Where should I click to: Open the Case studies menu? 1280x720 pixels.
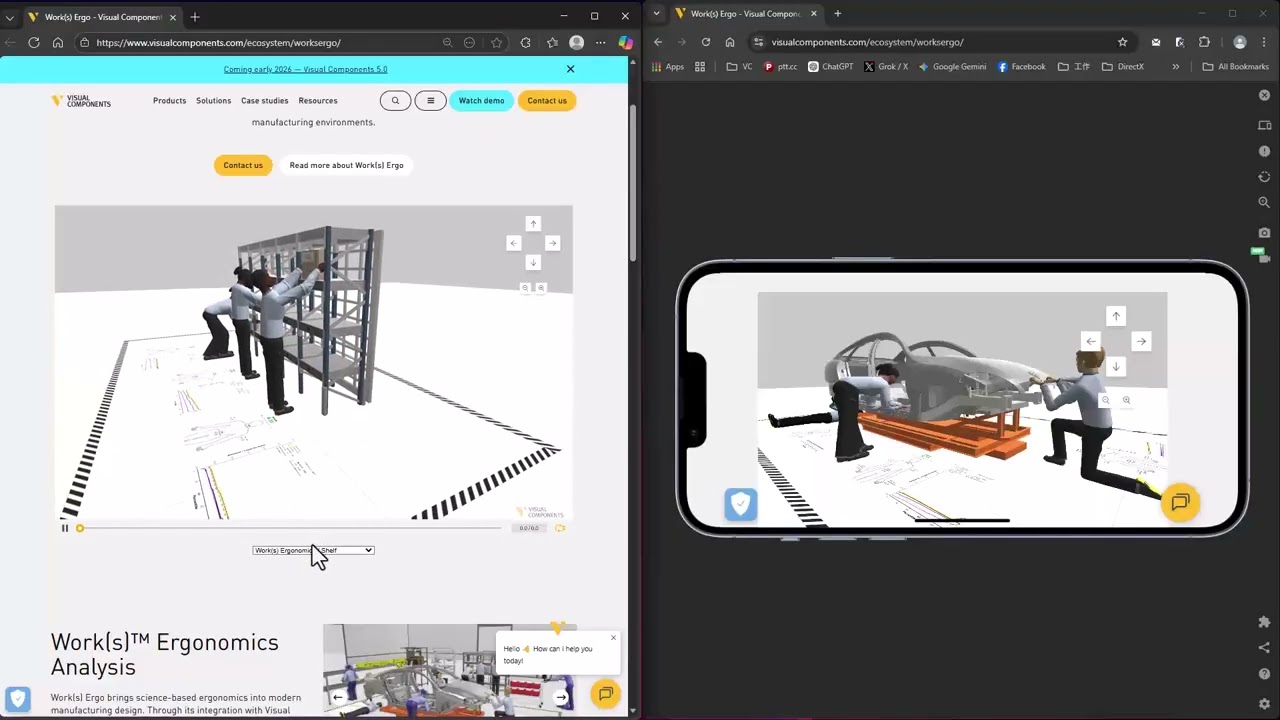(264, 100)
